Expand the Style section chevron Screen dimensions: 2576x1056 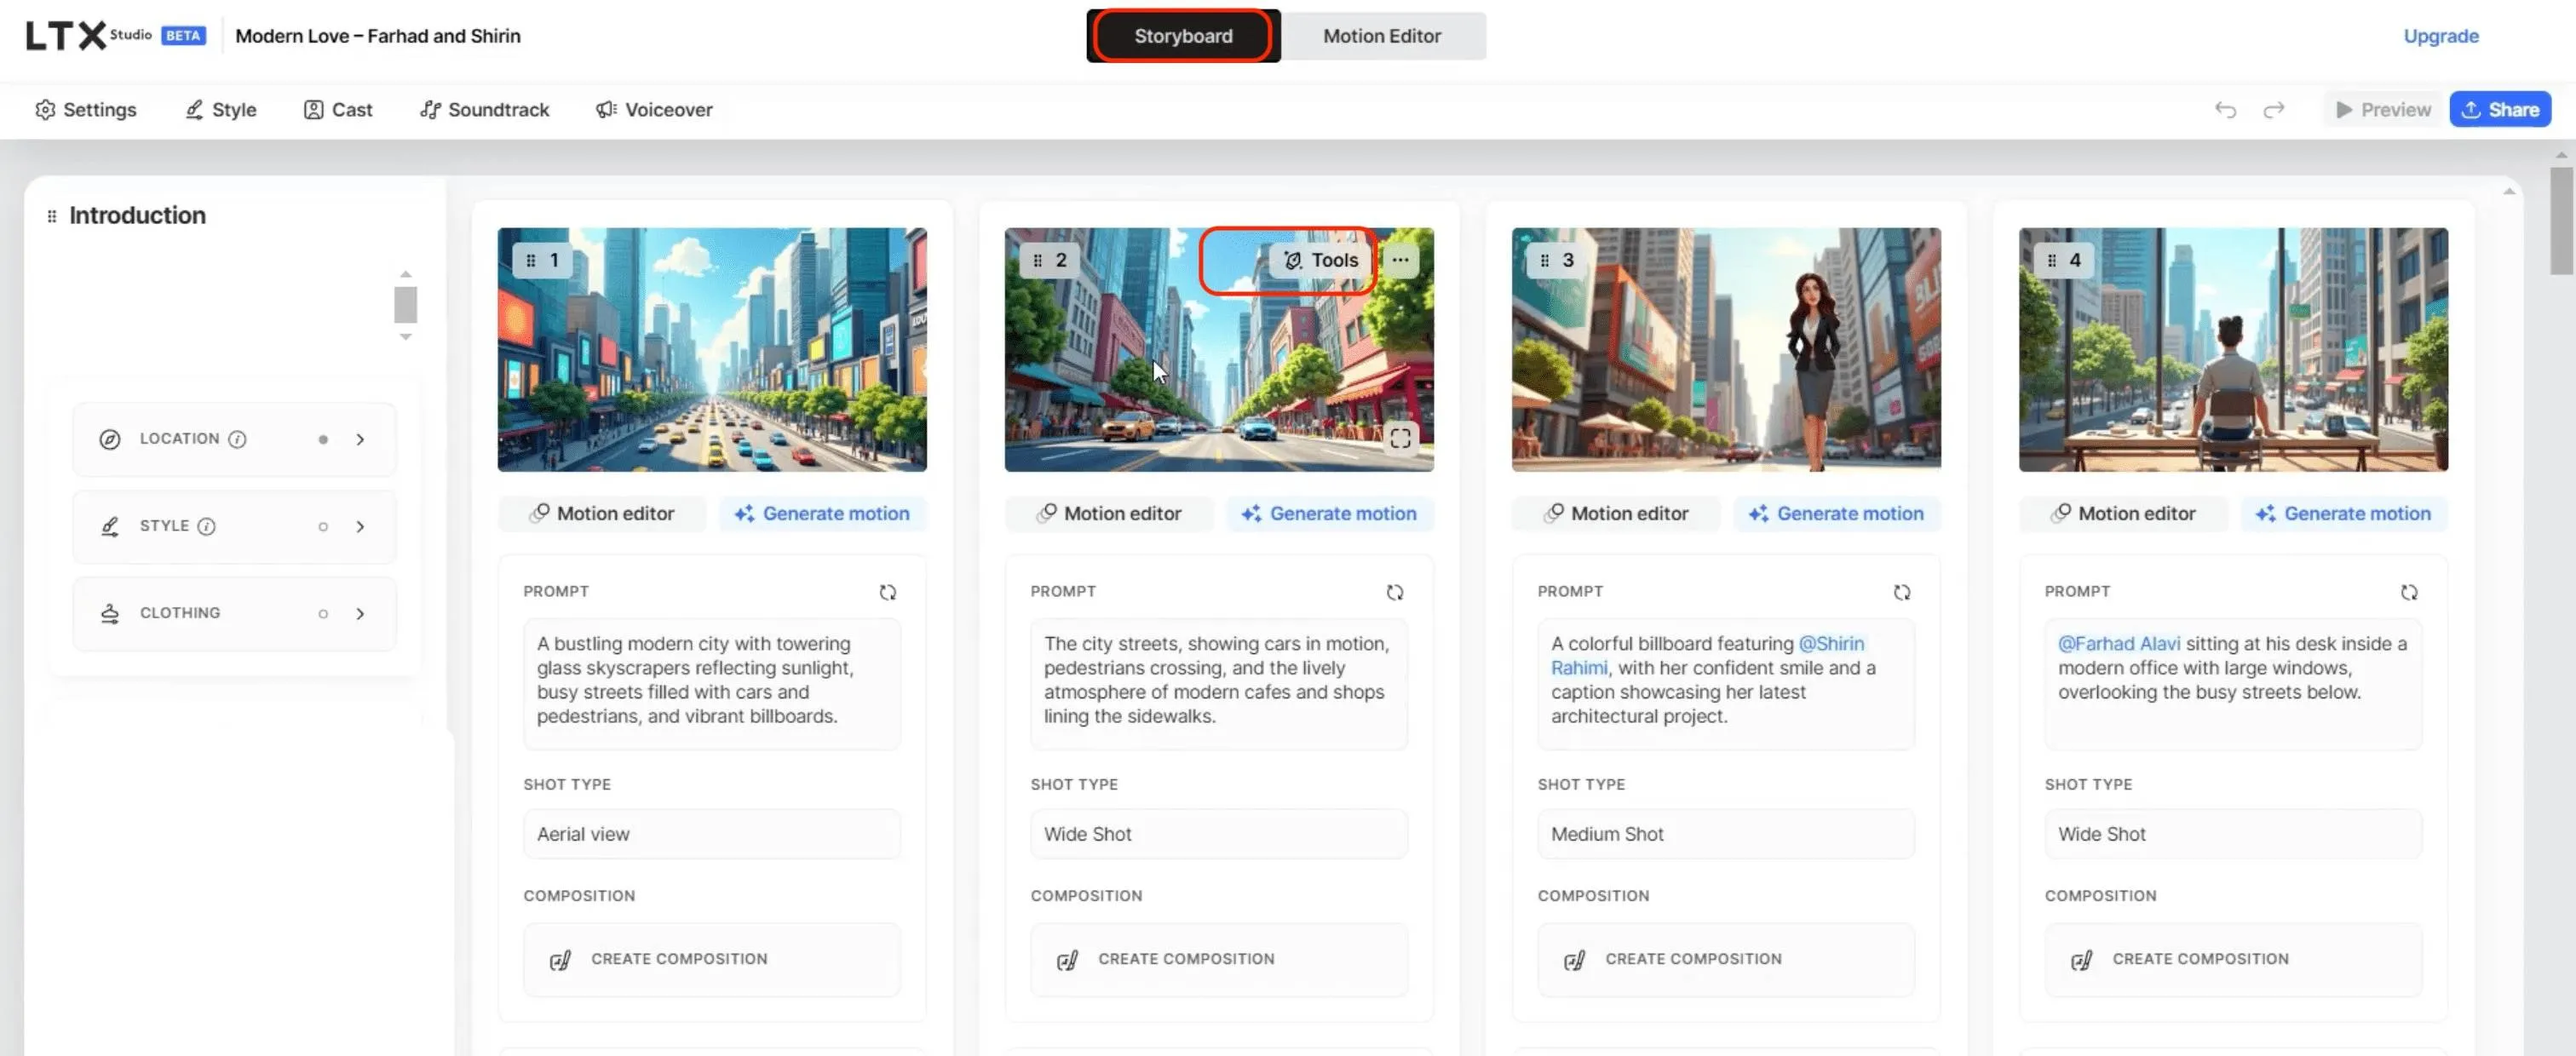click(360, 527)
